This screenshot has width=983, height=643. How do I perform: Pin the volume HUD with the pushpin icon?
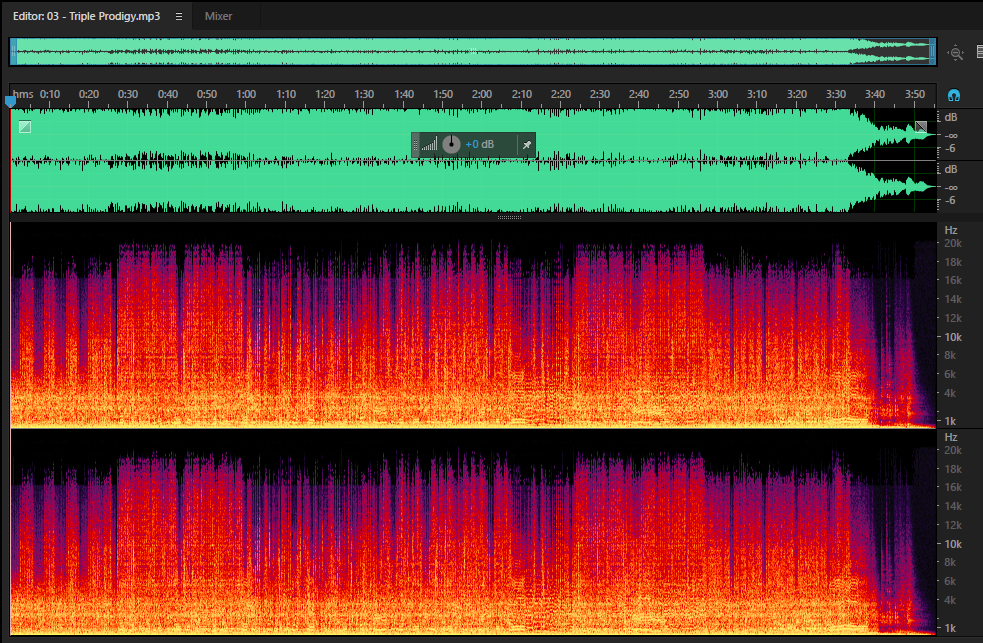pos(527,145)
